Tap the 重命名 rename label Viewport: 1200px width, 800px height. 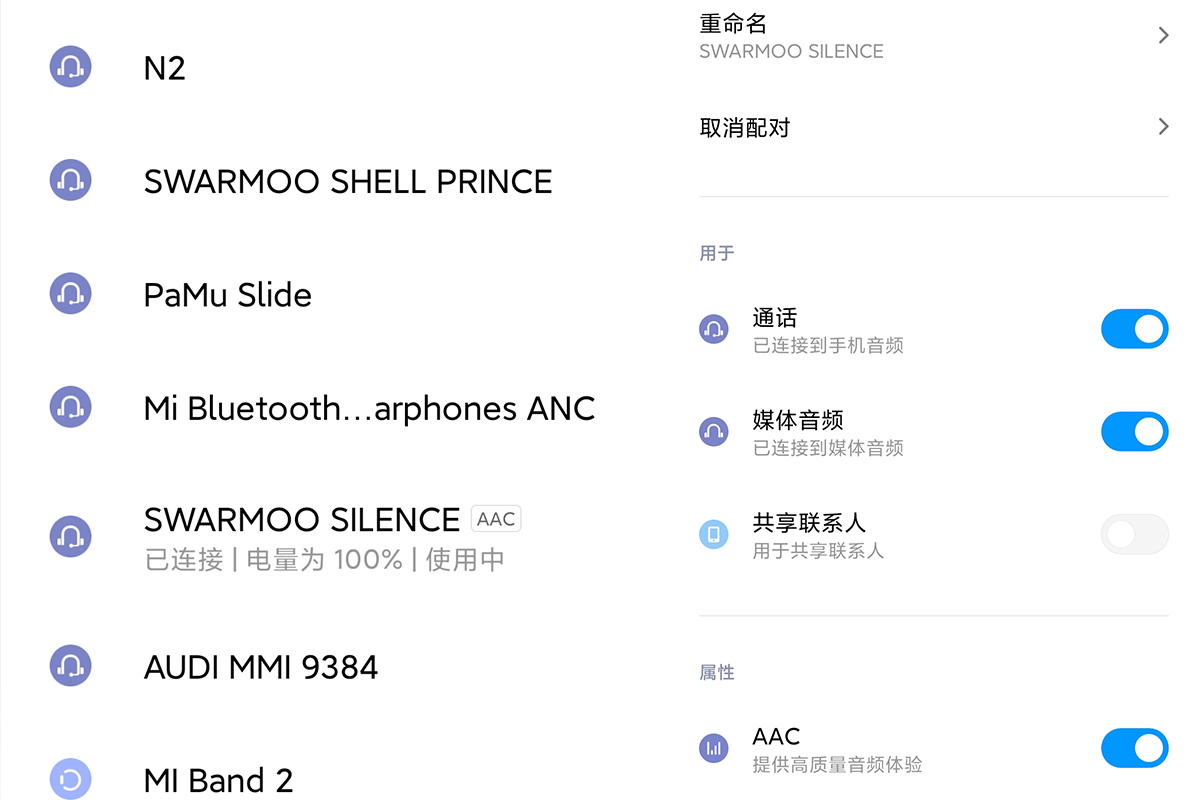tap(733, 23)
